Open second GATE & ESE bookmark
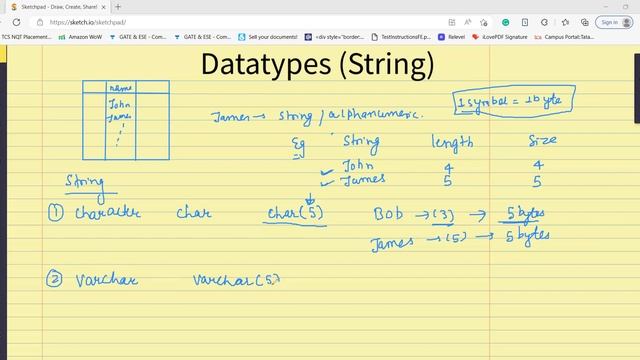640x360 pixels. 202,37
